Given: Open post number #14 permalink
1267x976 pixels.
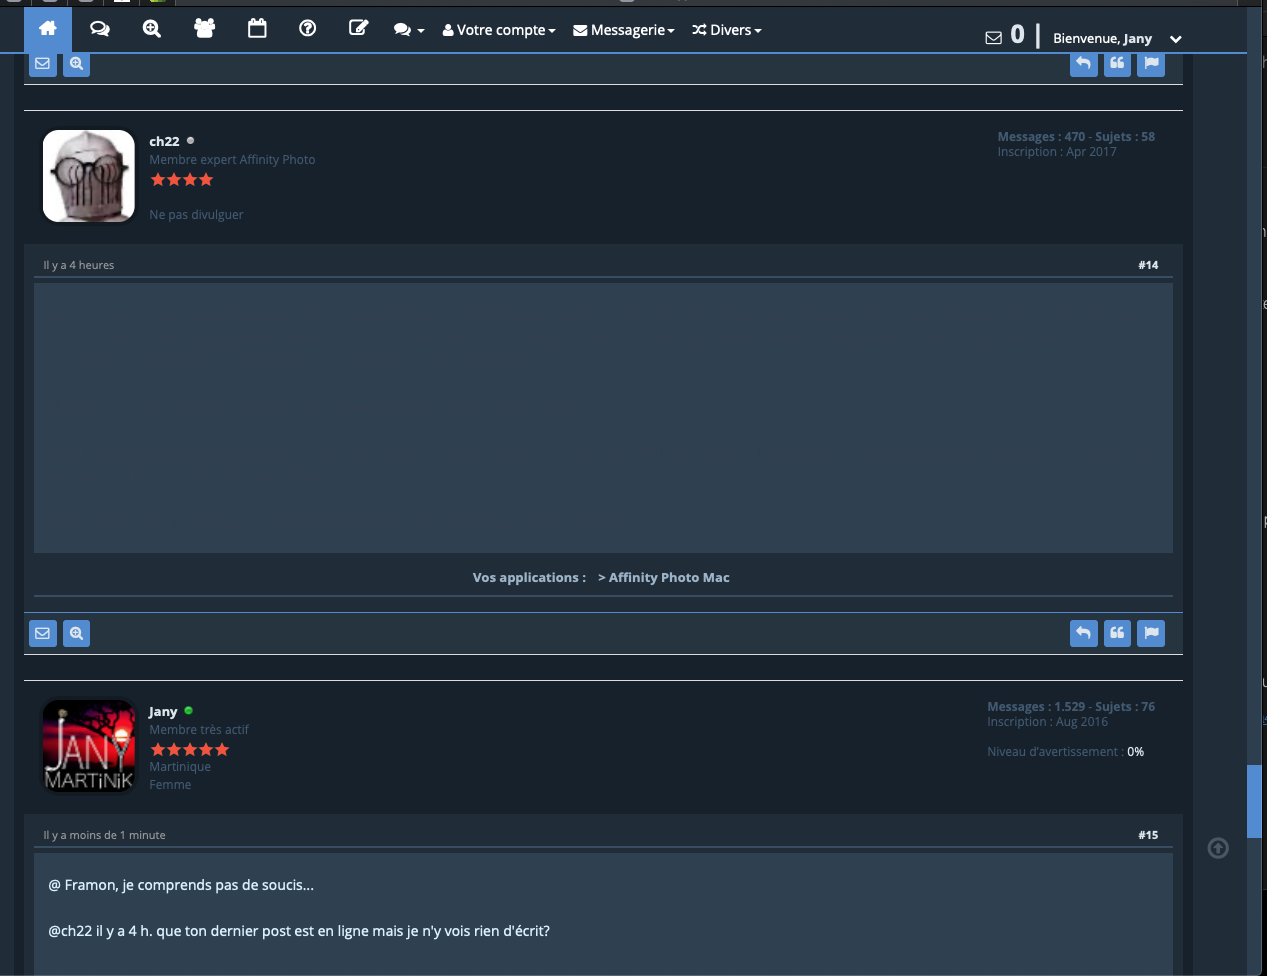Looking at the screenshot, I should point(1148,265).
